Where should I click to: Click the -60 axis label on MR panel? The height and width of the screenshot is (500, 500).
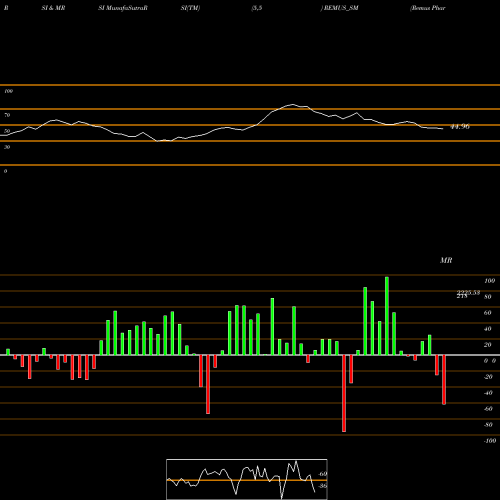point(488,409)
